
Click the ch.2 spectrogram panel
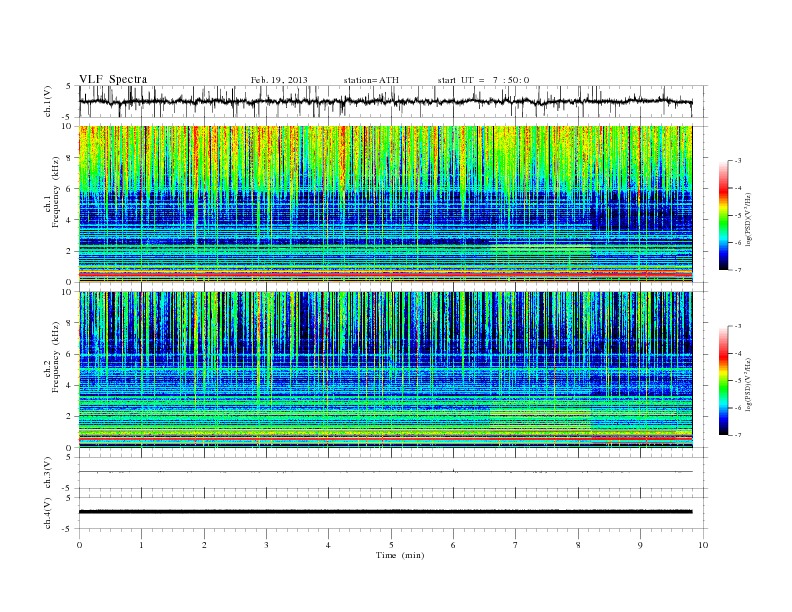point(385,370)
